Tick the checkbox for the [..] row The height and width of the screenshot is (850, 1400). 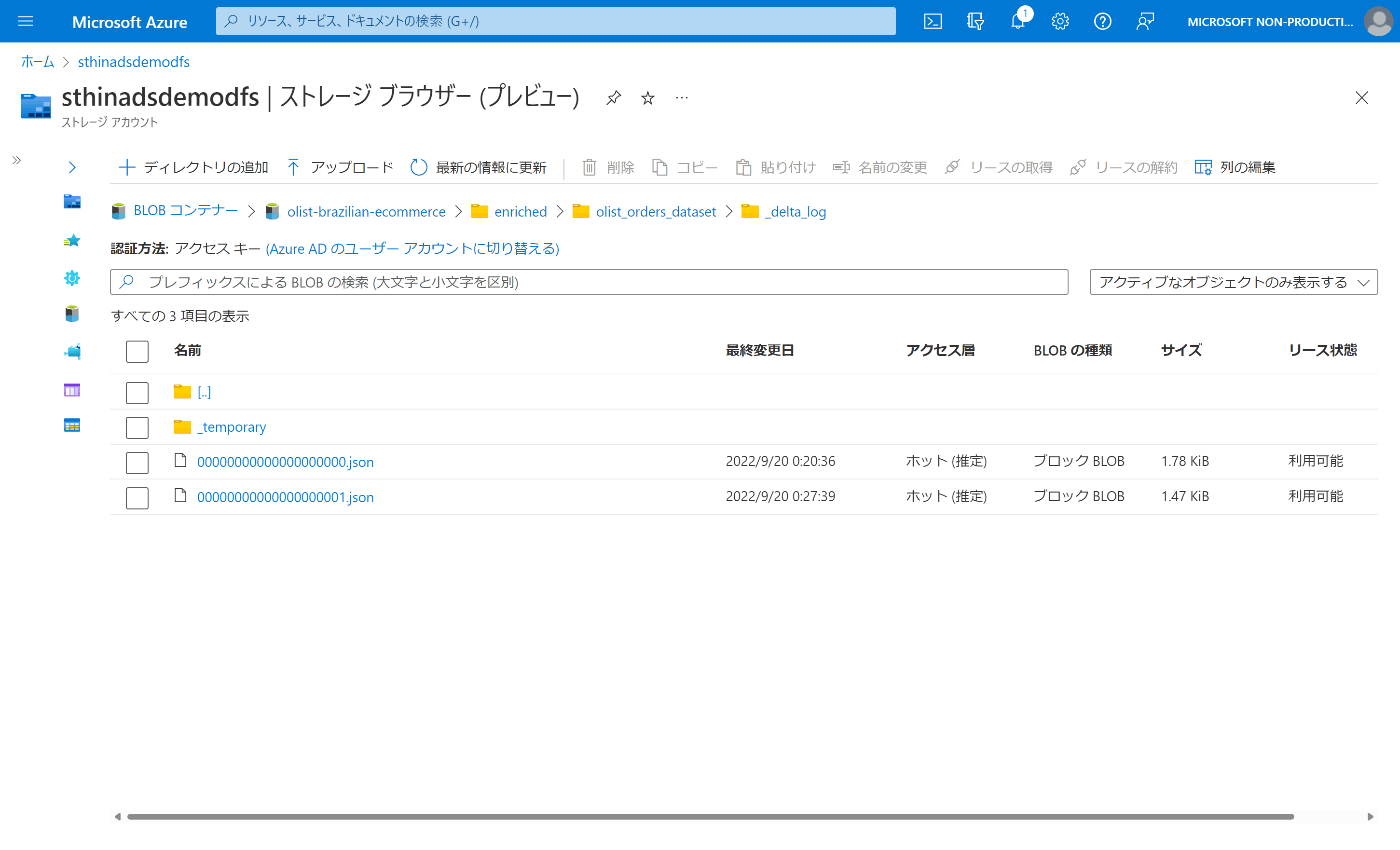point(137,392)
